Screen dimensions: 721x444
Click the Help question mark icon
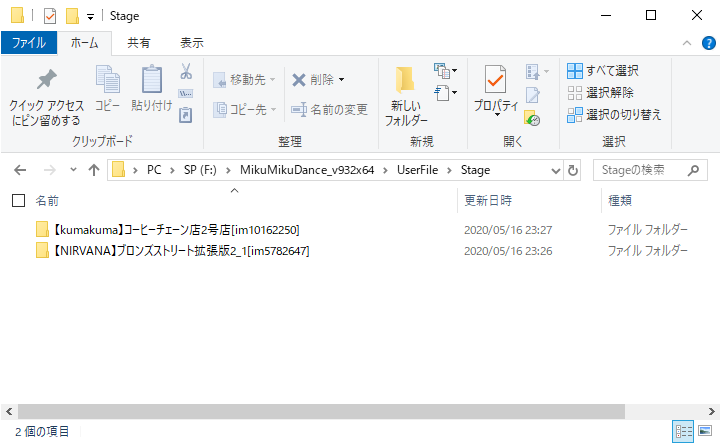[x=709, y=43]
